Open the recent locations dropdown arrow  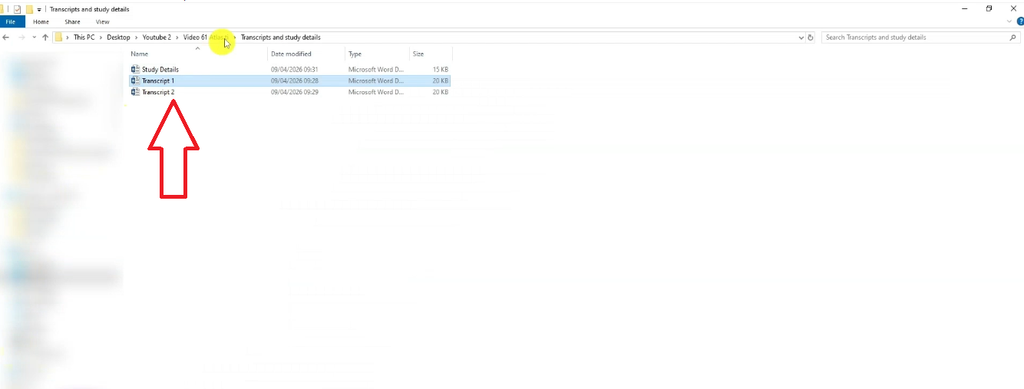(x=34, y=38)
